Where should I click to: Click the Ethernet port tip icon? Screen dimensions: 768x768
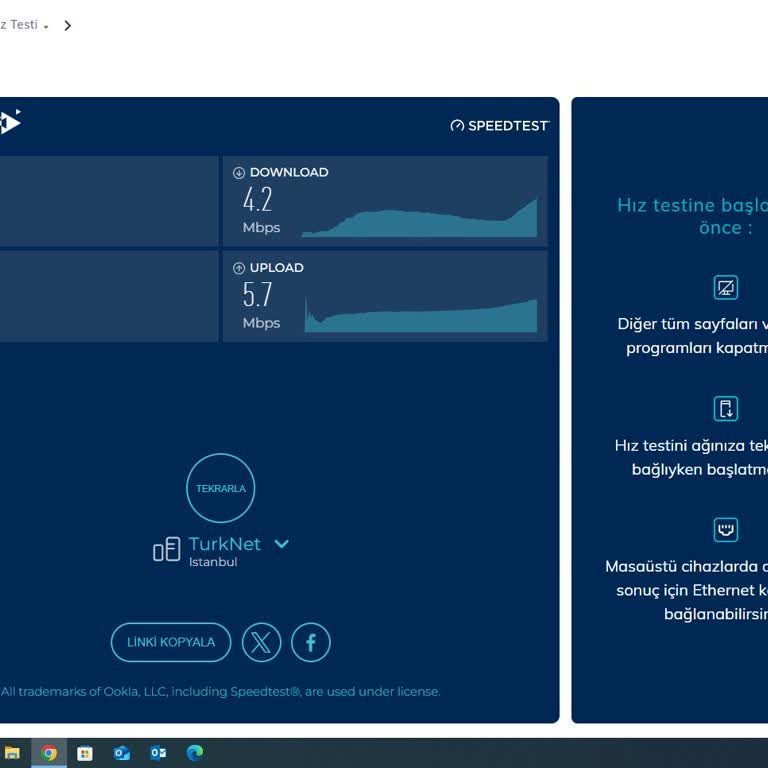726,529
